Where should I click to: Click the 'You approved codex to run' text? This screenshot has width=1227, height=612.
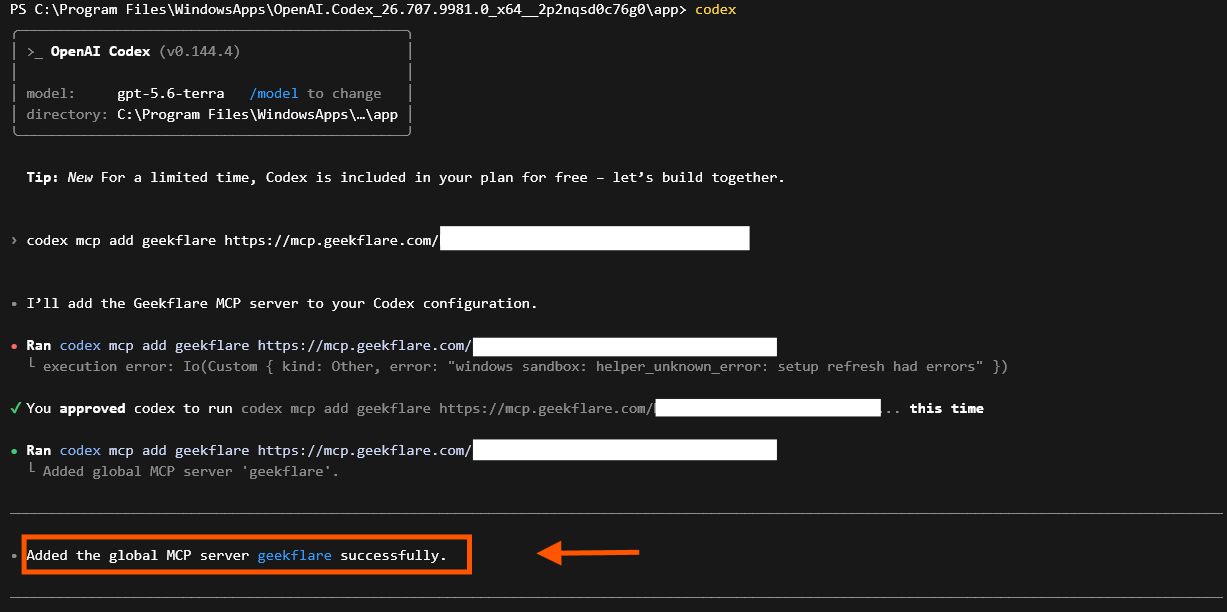point(130,408)
